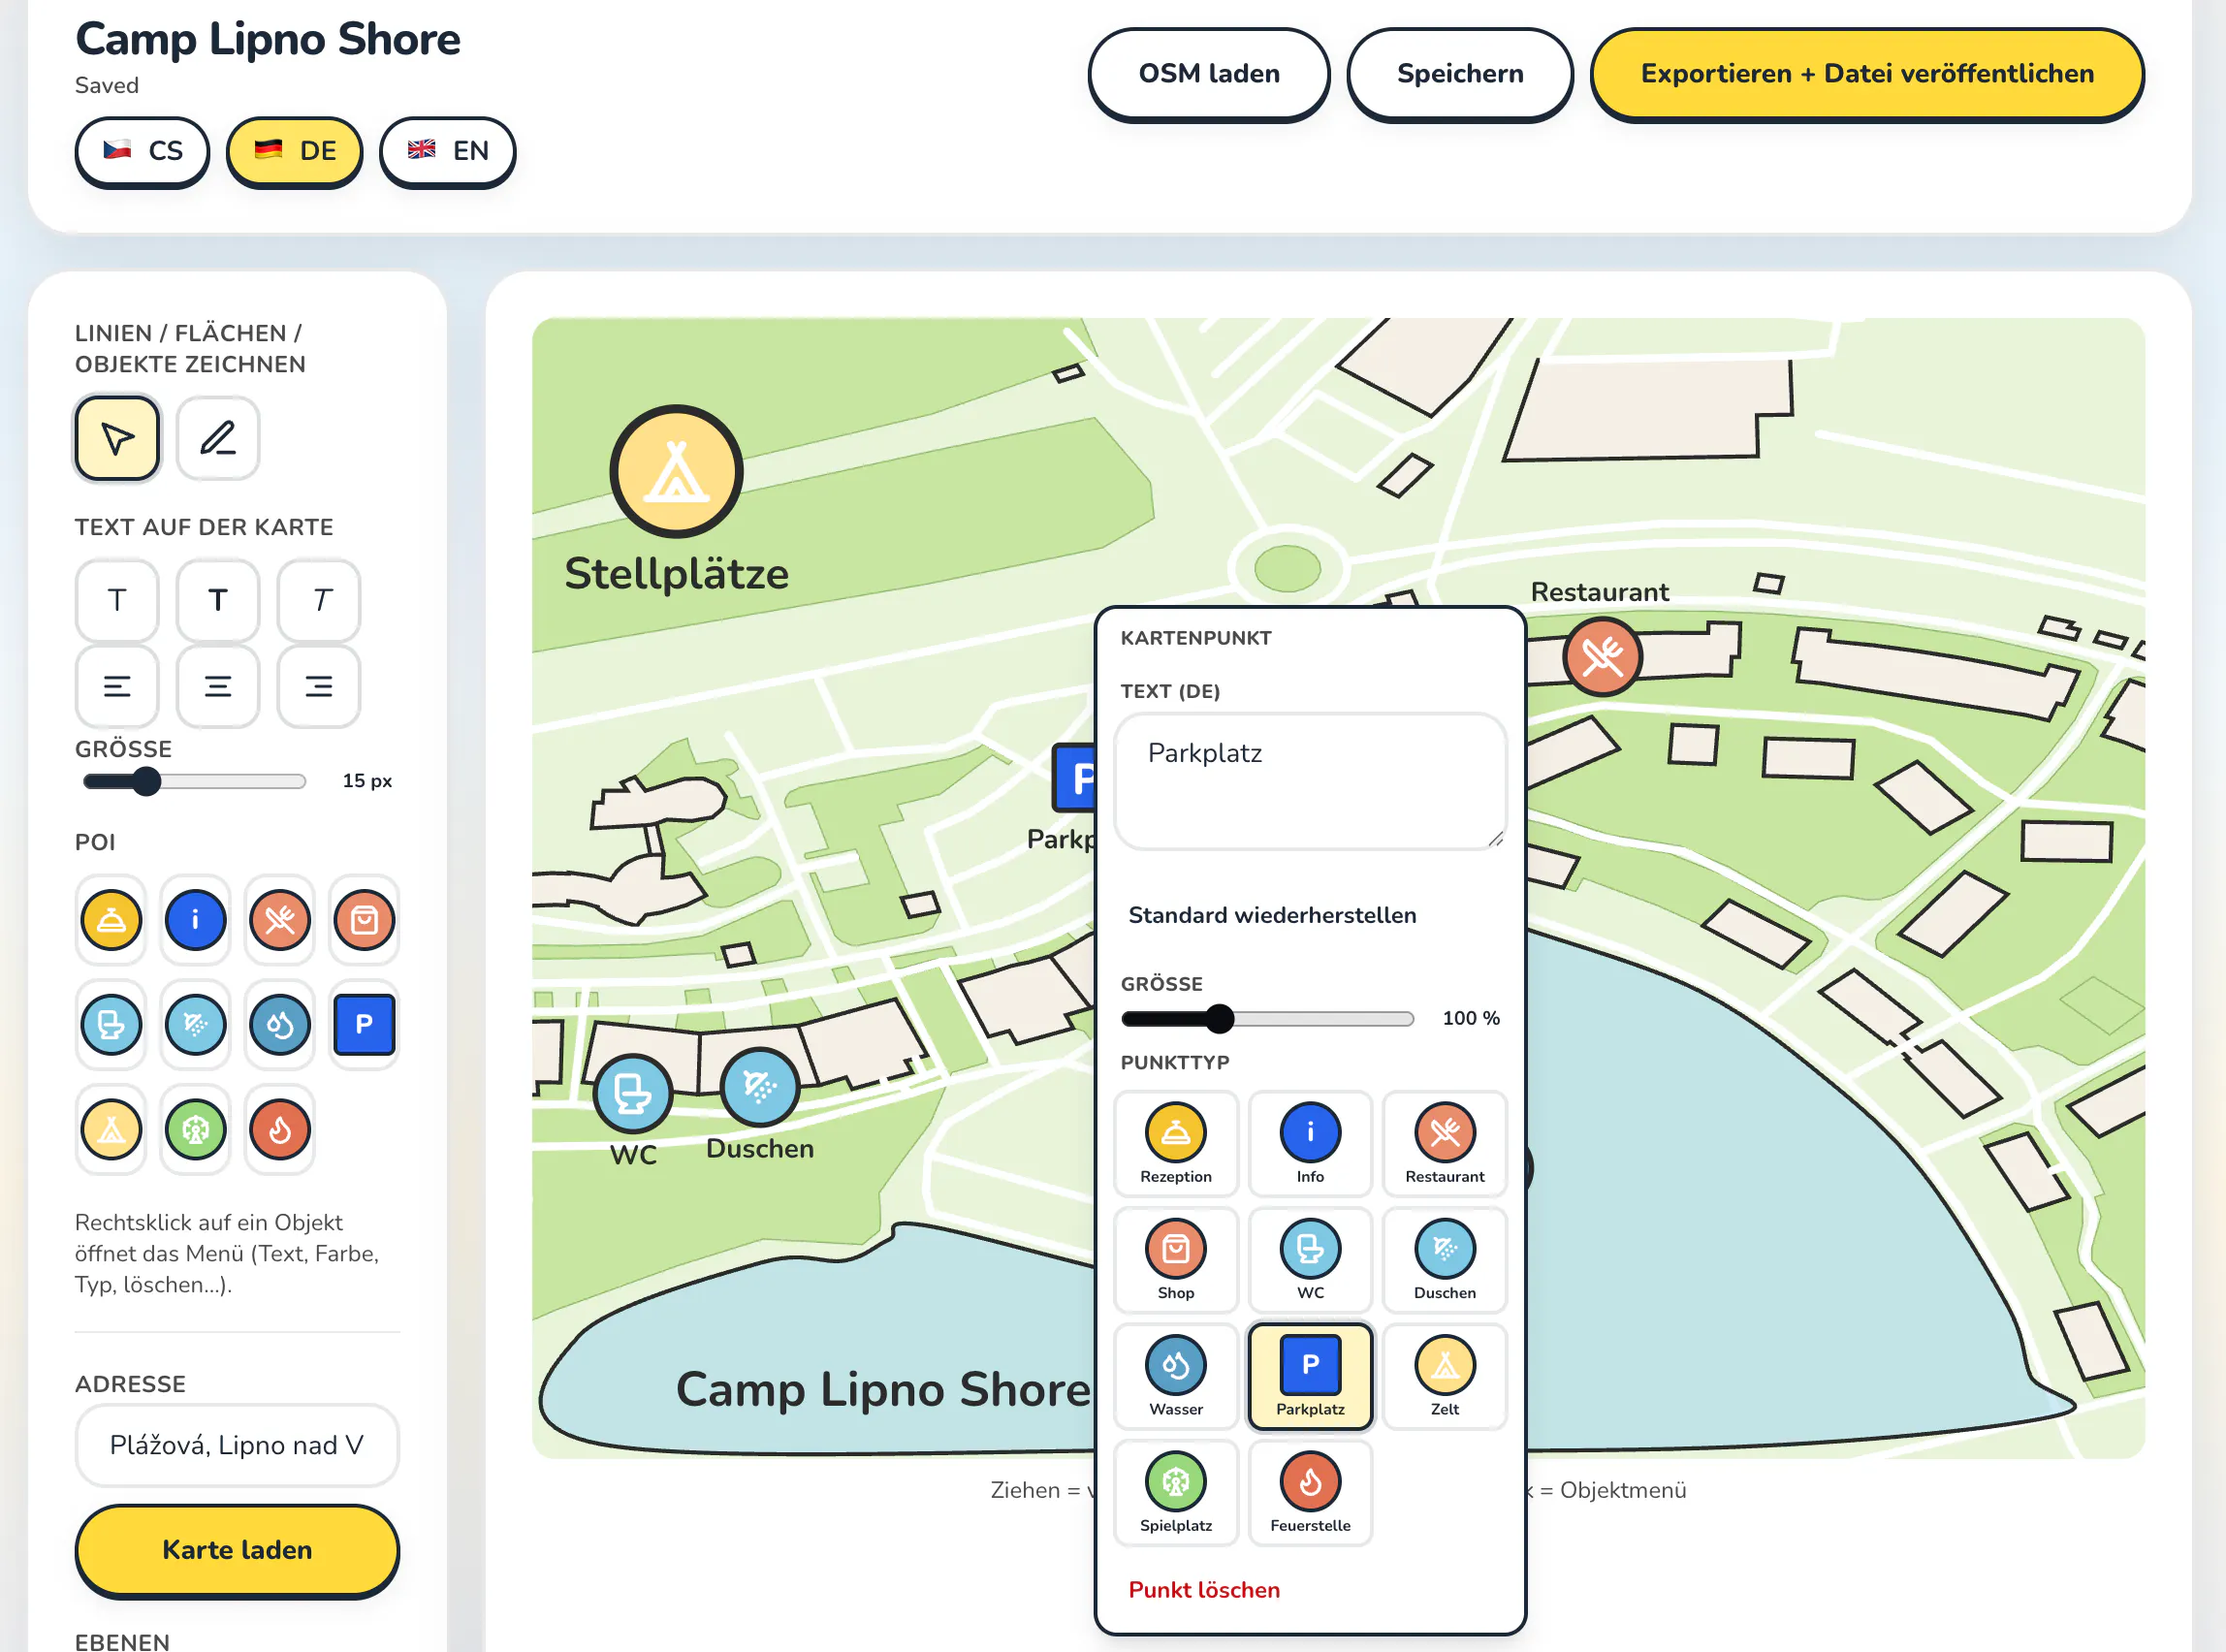Switch language to EN
Screen dimensions: 2226x1652
[x=447, y=151]
